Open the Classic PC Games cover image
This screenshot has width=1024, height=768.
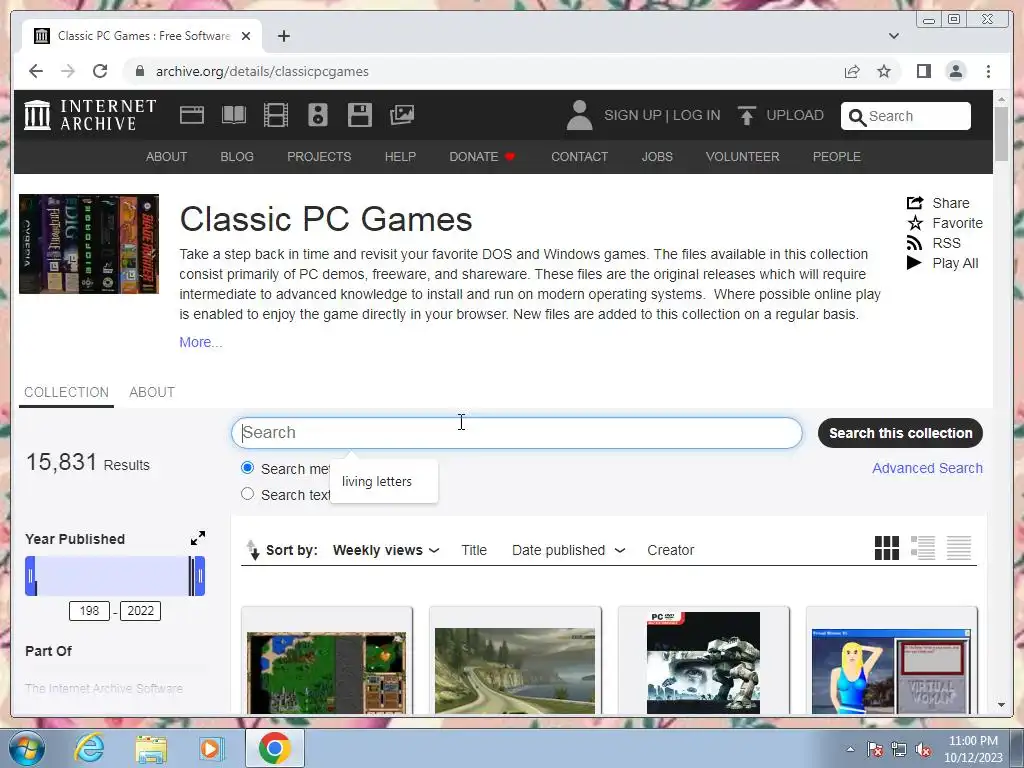(x=89, y=244)
